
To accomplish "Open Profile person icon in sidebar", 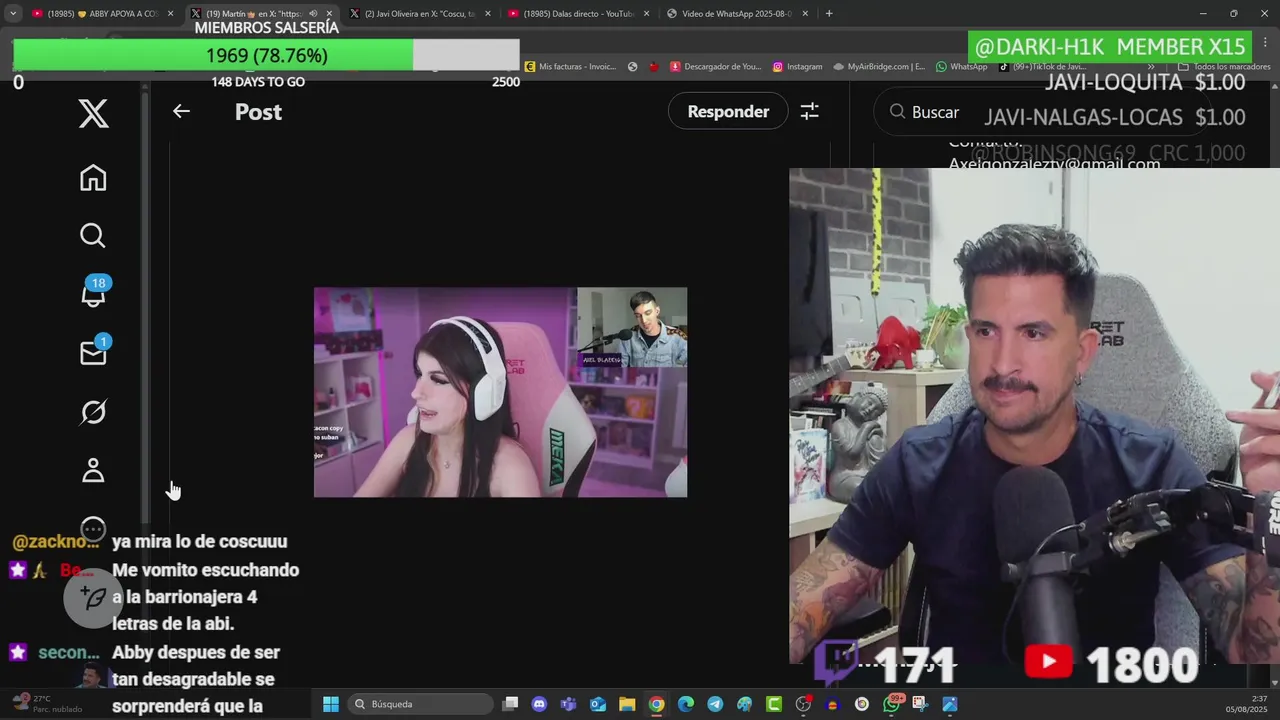I will point(93,470).
